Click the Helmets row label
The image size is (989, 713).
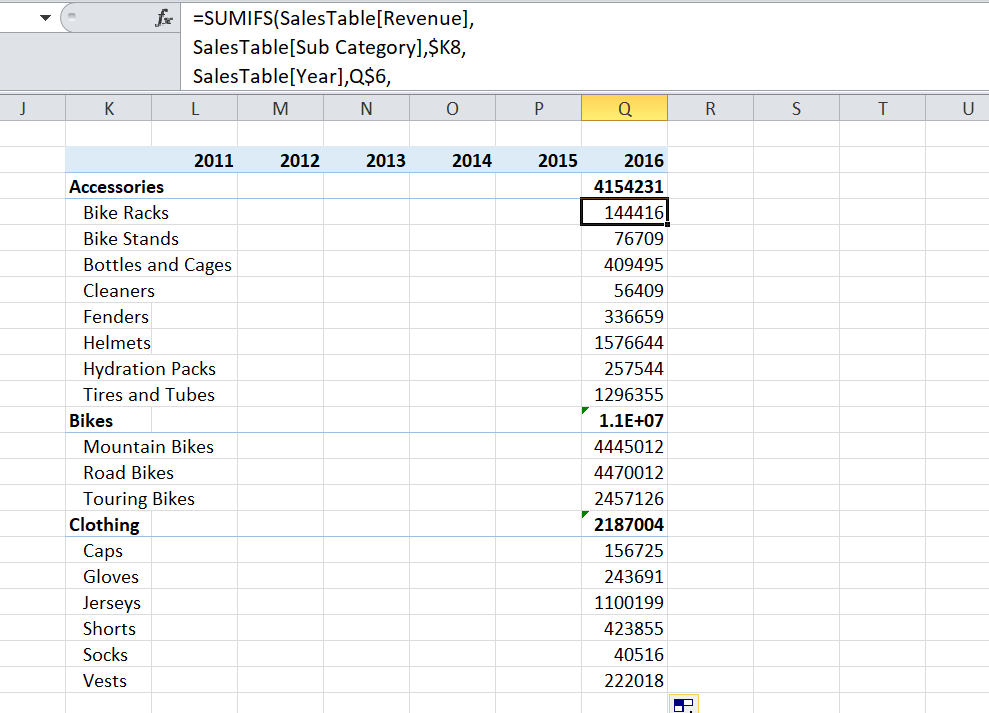coord(117,342)
